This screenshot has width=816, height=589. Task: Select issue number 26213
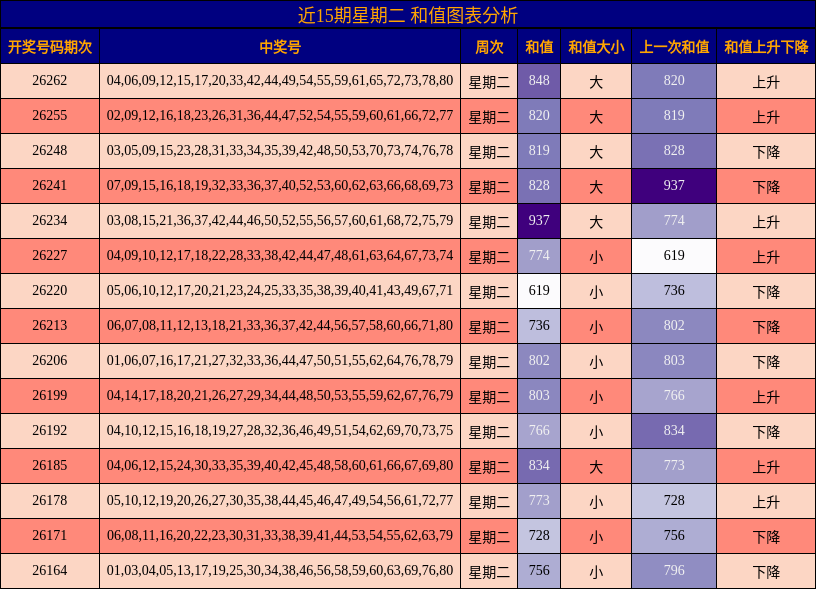click(x=50, y=326)
